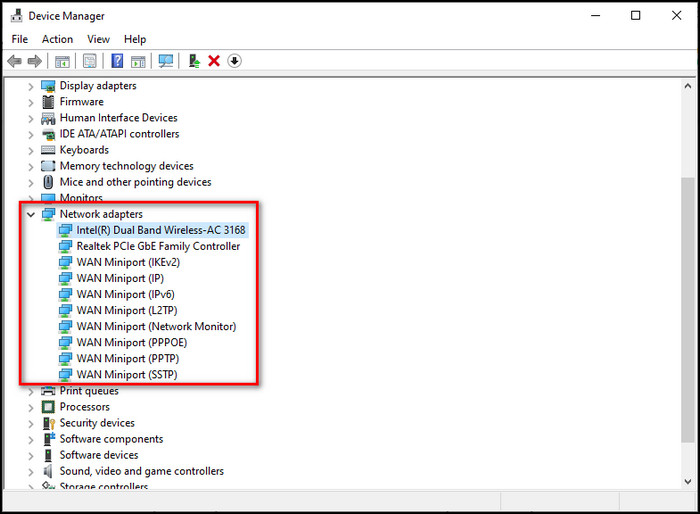
Task: Click the red X Uninstall device icon
Action: [214, 61]
